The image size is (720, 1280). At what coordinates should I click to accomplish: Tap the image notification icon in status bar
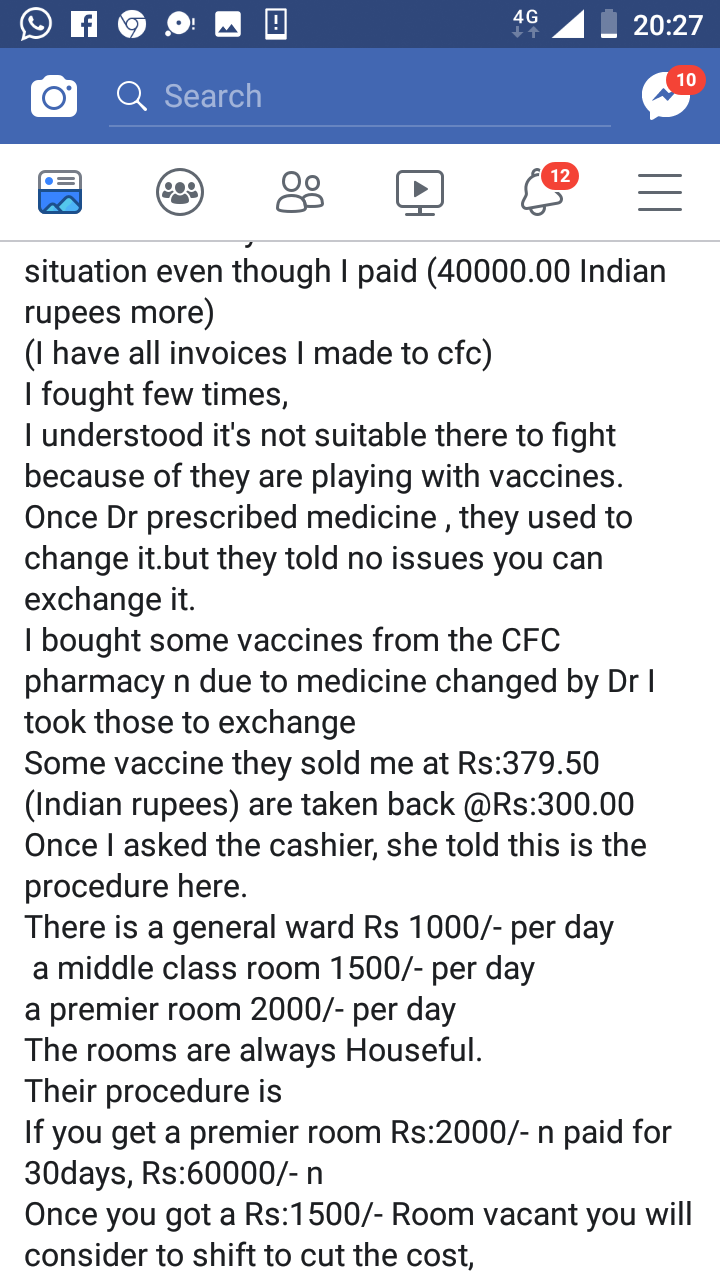[x=228, y=24]
